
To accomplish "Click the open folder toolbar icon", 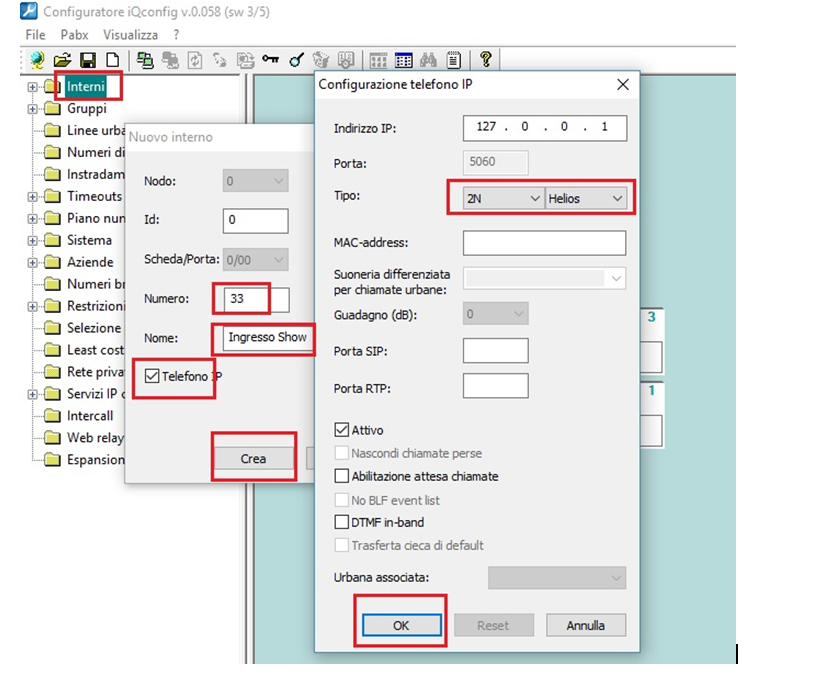I will click(62, 60).
